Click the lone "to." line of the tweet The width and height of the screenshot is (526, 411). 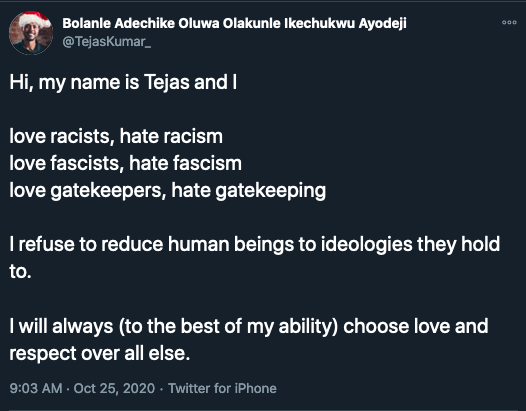click(20, 271)
